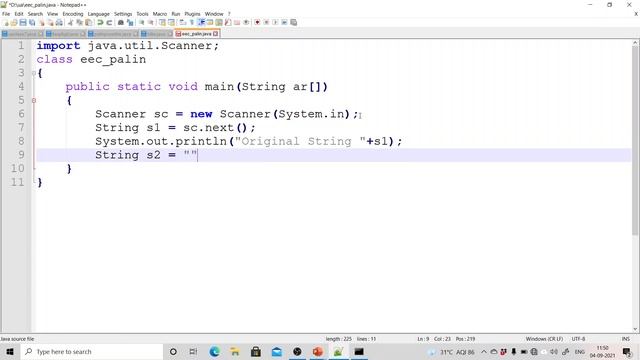The image size is (640, 360).
Task: Open the ? help menu
Action: 229,14
